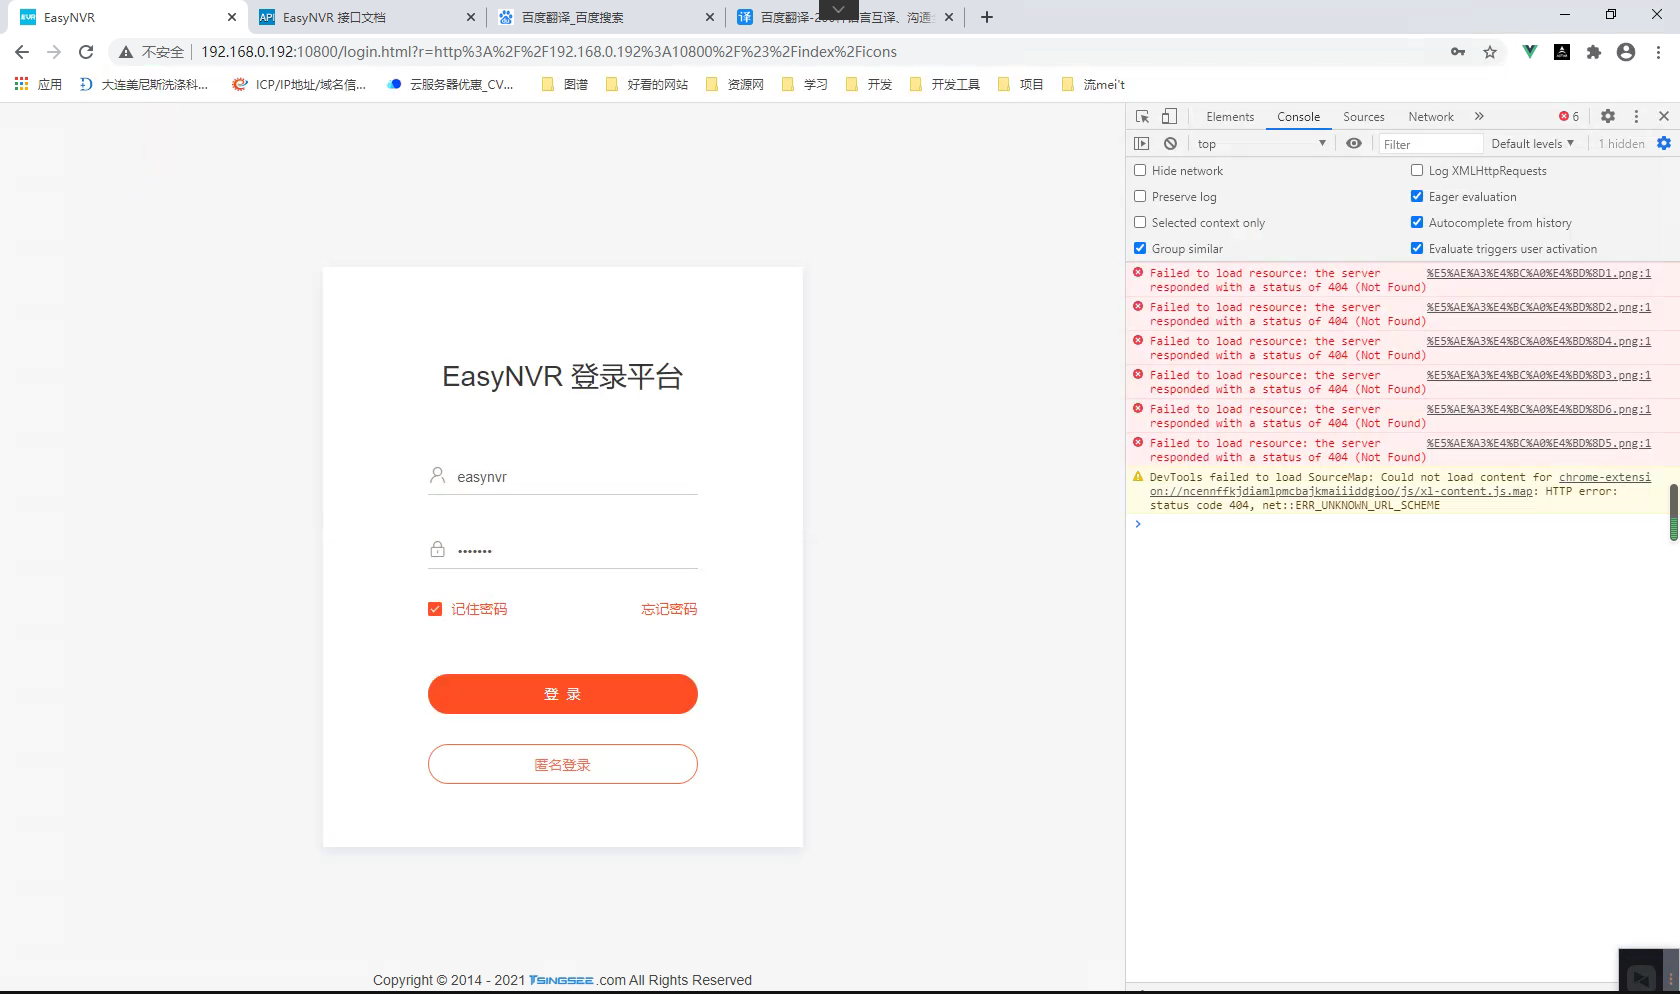Close the EasyNVR 接口文档 tab
The height and width of the screenshot is (994, 1680).
tap(472, 17)
